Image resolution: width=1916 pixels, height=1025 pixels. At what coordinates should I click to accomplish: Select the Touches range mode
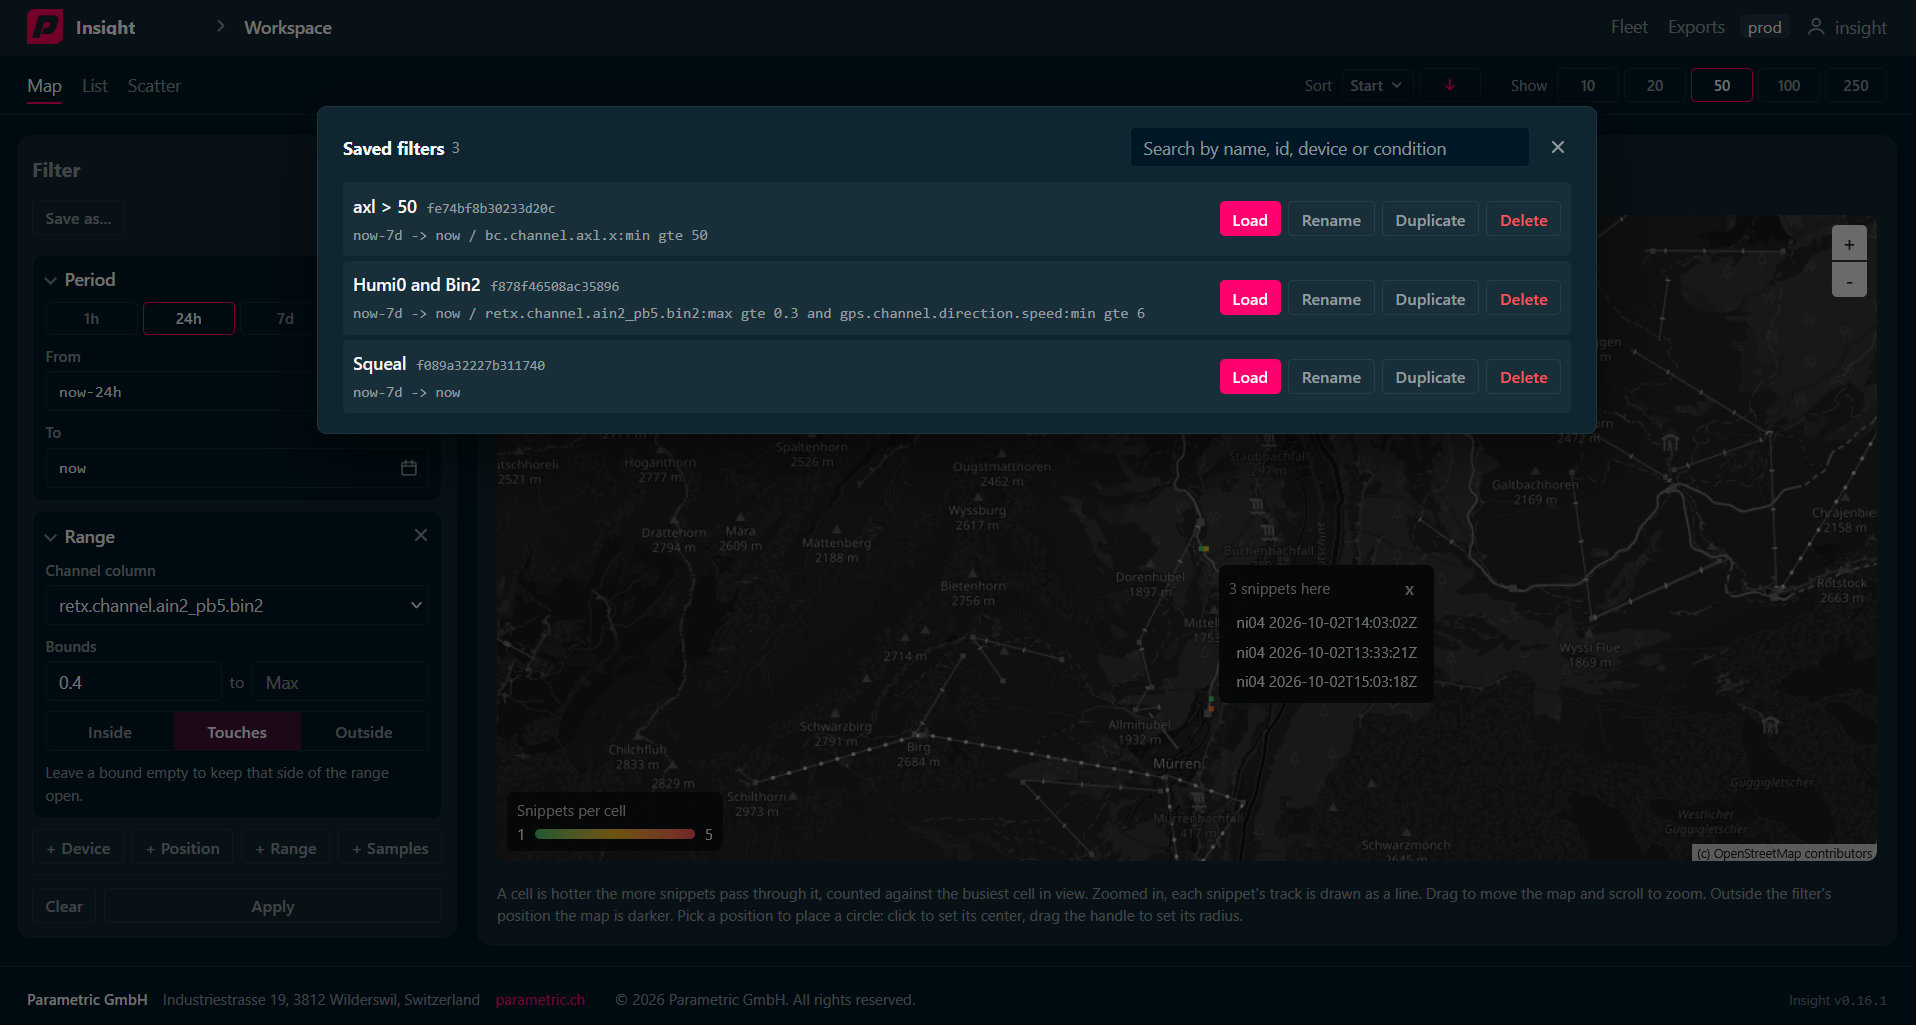click(x=237, y=732)
